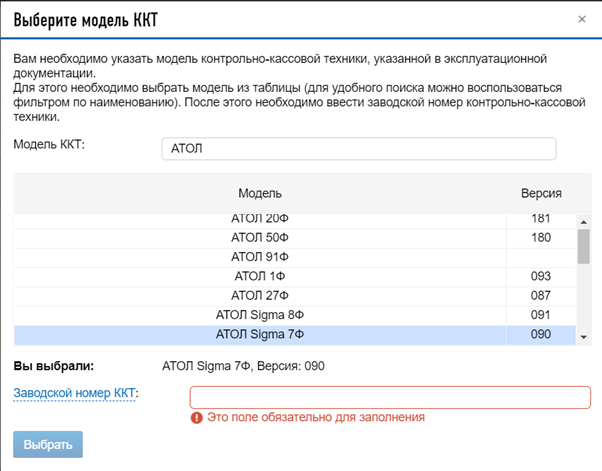The width and height of the screenshot is (602, 471).
Task: Click the Выбрать button
Action: point(48,445)
